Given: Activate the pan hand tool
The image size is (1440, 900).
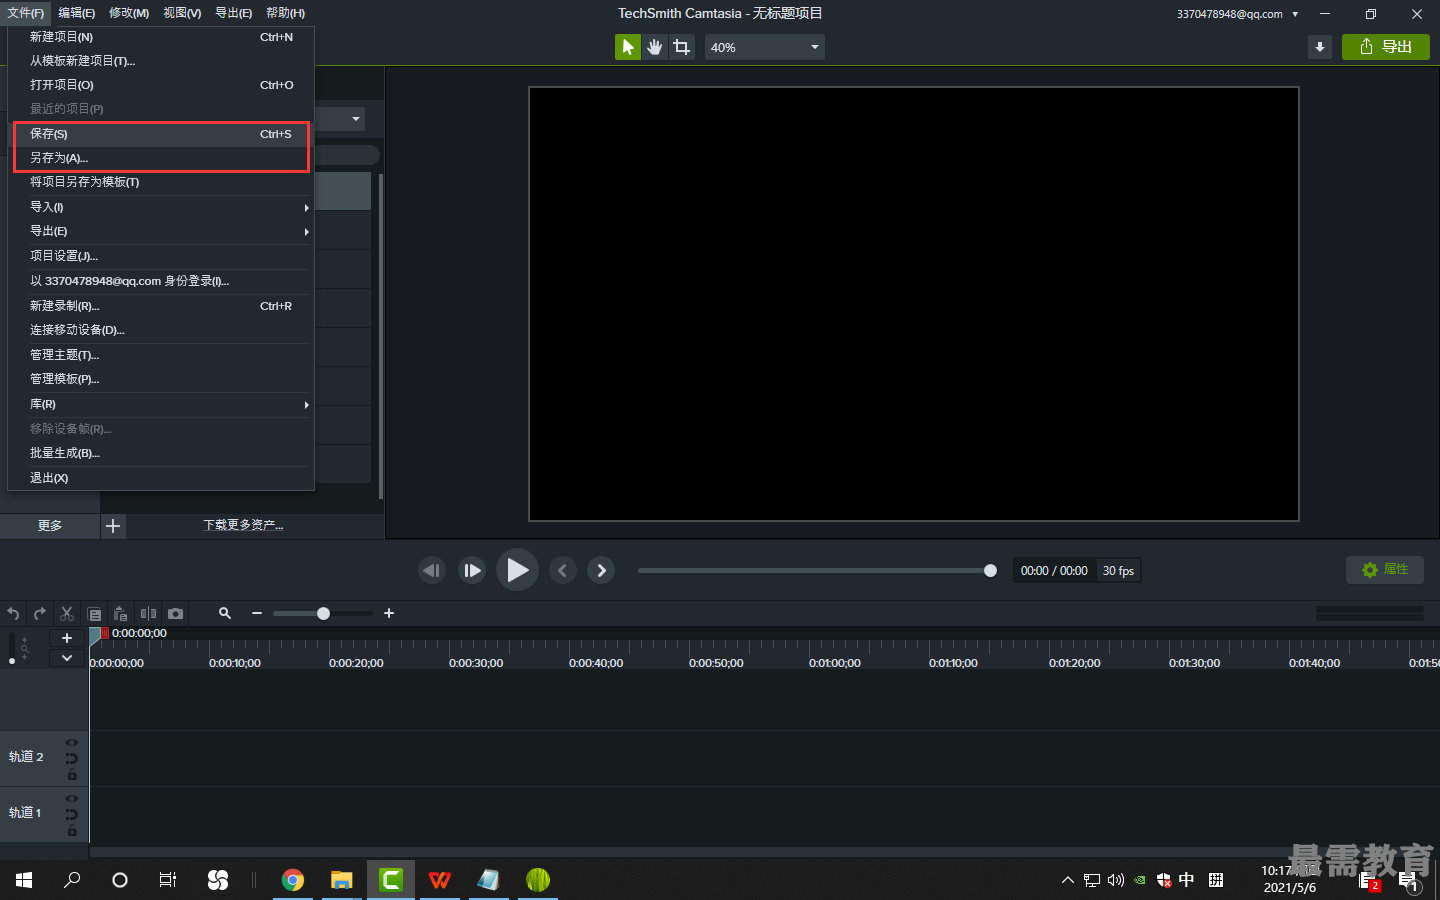Looking at the screenshot, I should [x=655, y=47].
